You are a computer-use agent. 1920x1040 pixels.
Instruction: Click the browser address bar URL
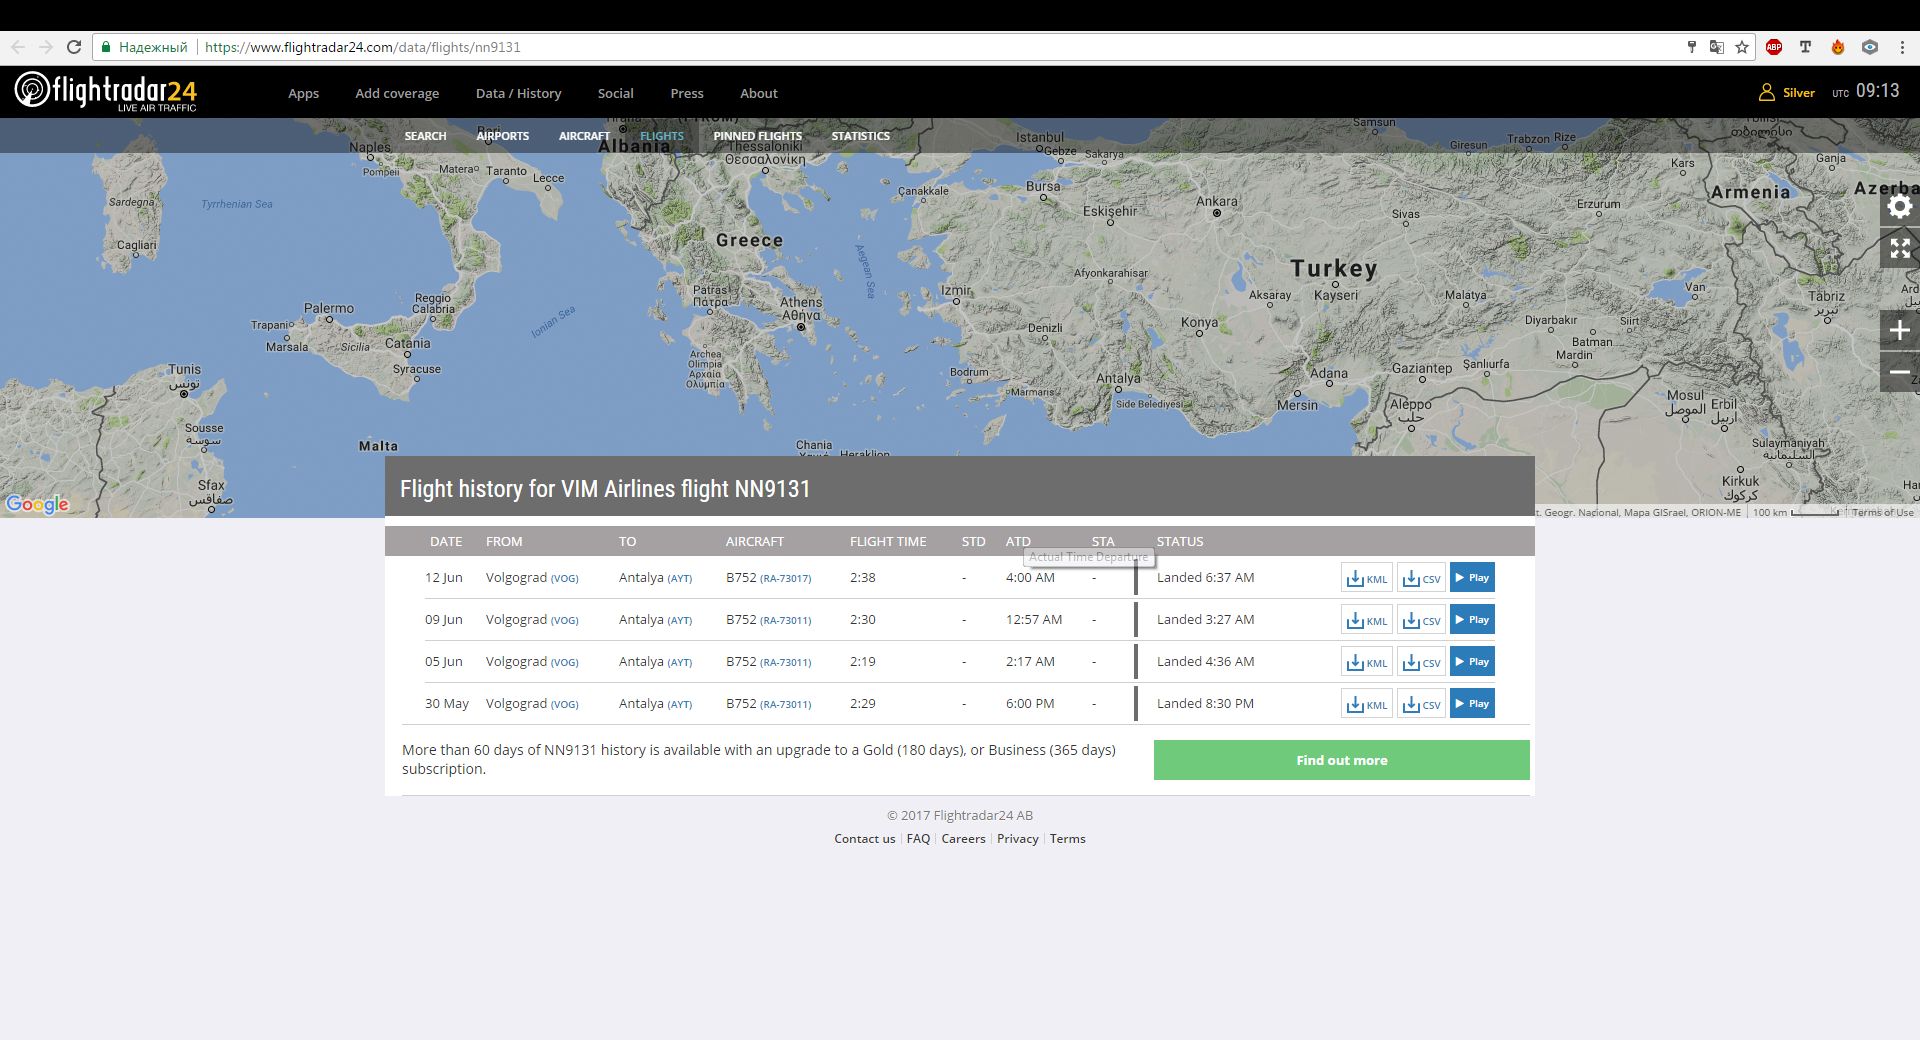click(362, 47)
